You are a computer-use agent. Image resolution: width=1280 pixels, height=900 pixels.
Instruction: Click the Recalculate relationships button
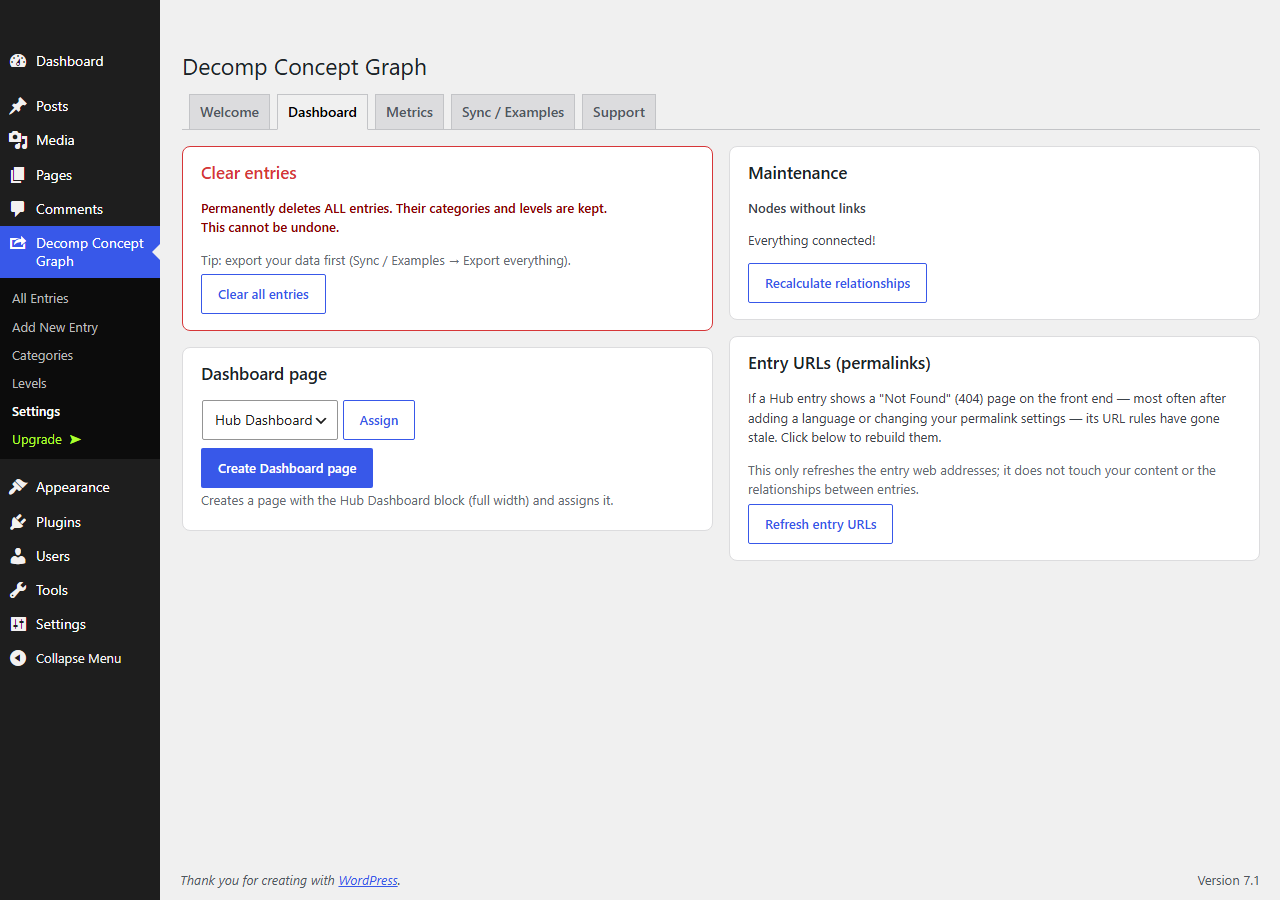tap(837, 283)
